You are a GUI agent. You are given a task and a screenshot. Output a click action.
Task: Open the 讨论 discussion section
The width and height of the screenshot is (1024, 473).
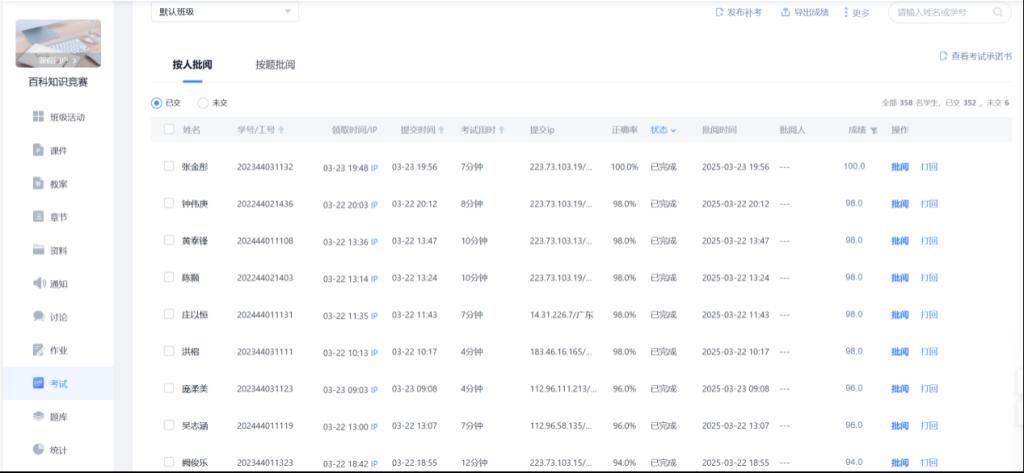point(58,317)
